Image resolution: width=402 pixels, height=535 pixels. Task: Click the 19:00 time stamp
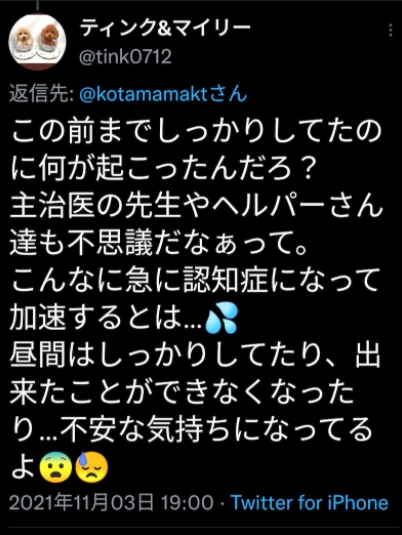187,503
